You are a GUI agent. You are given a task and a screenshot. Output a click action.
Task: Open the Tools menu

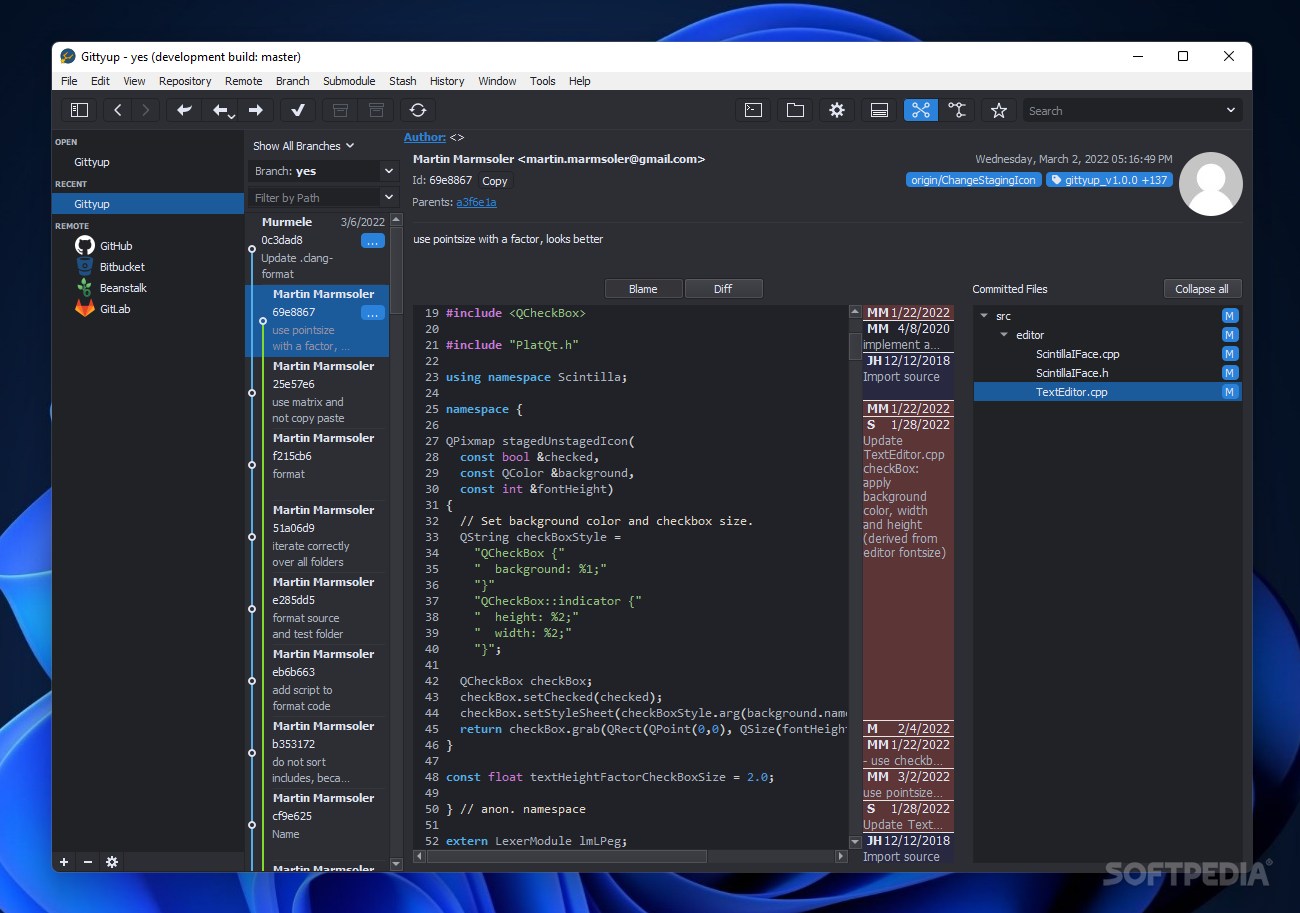(x=543, y=81)
